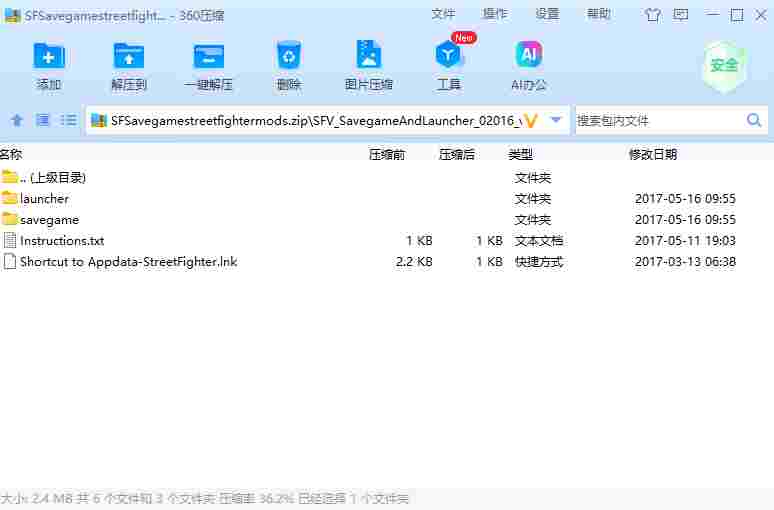
Task: Click the date '2017-05-11 19:03'
Action: [685, 240]
